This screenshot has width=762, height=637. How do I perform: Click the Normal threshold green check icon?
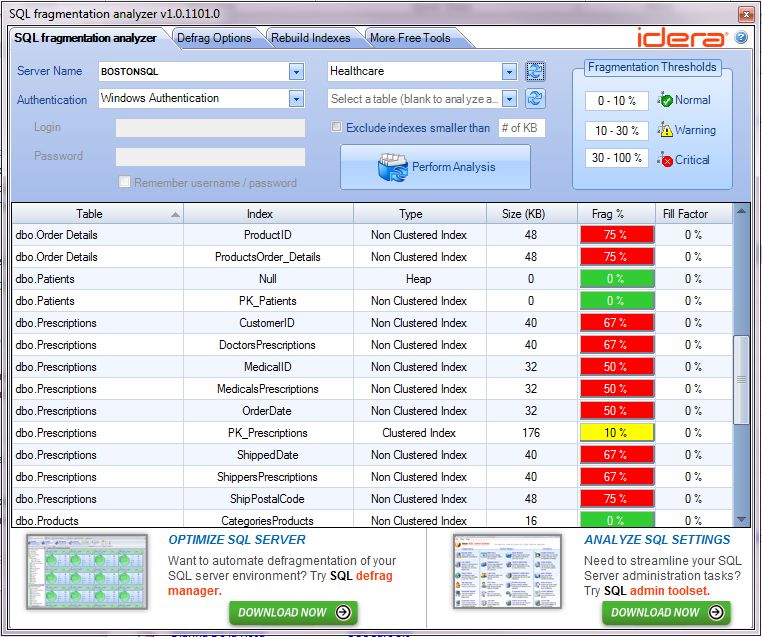pos(665,100)
